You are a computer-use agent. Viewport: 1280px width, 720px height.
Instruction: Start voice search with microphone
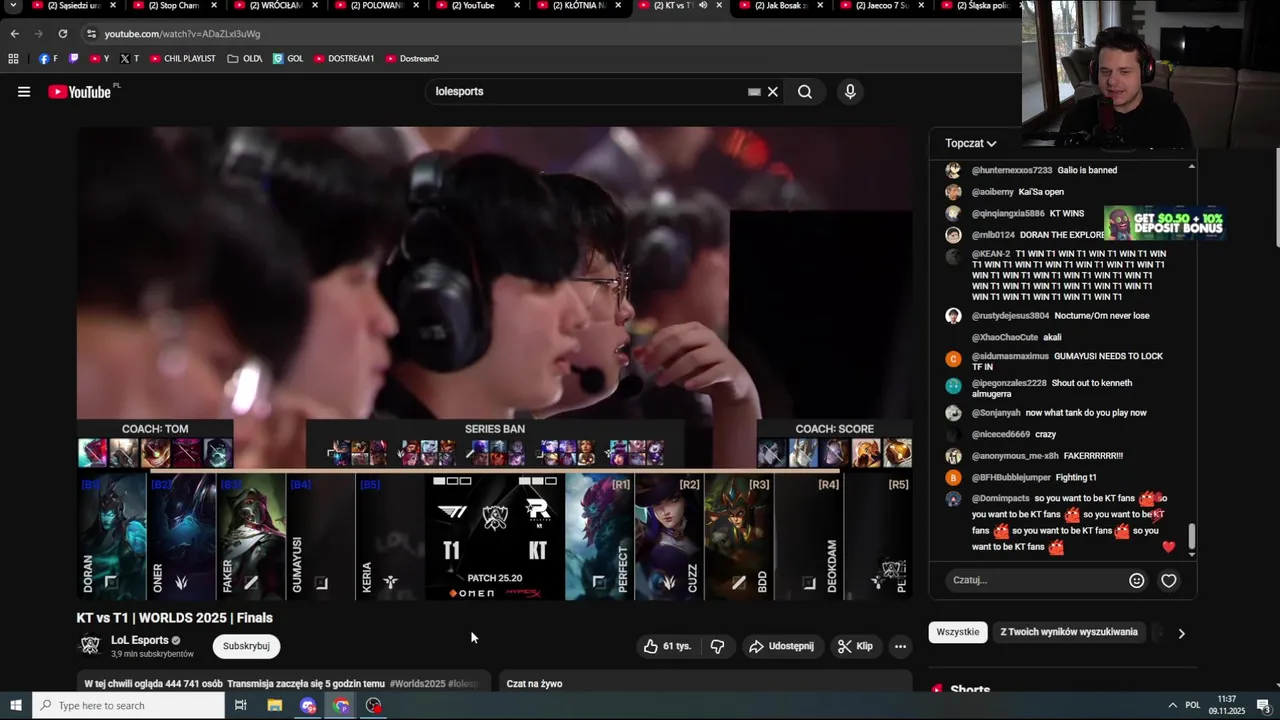pyautogui.click(x=850, y=92)
